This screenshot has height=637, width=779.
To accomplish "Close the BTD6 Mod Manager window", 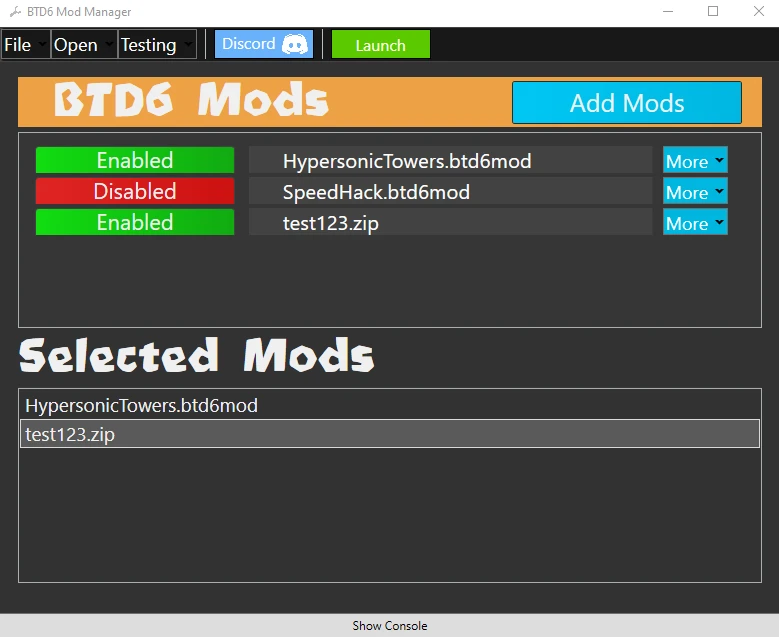I will point(759,11).
